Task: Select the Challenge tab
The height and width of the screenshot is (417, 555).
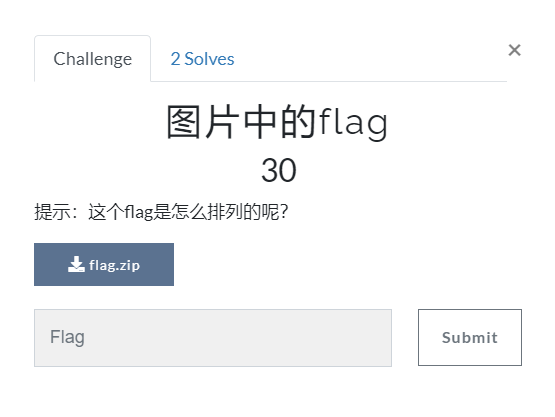Action: [92, 59]
